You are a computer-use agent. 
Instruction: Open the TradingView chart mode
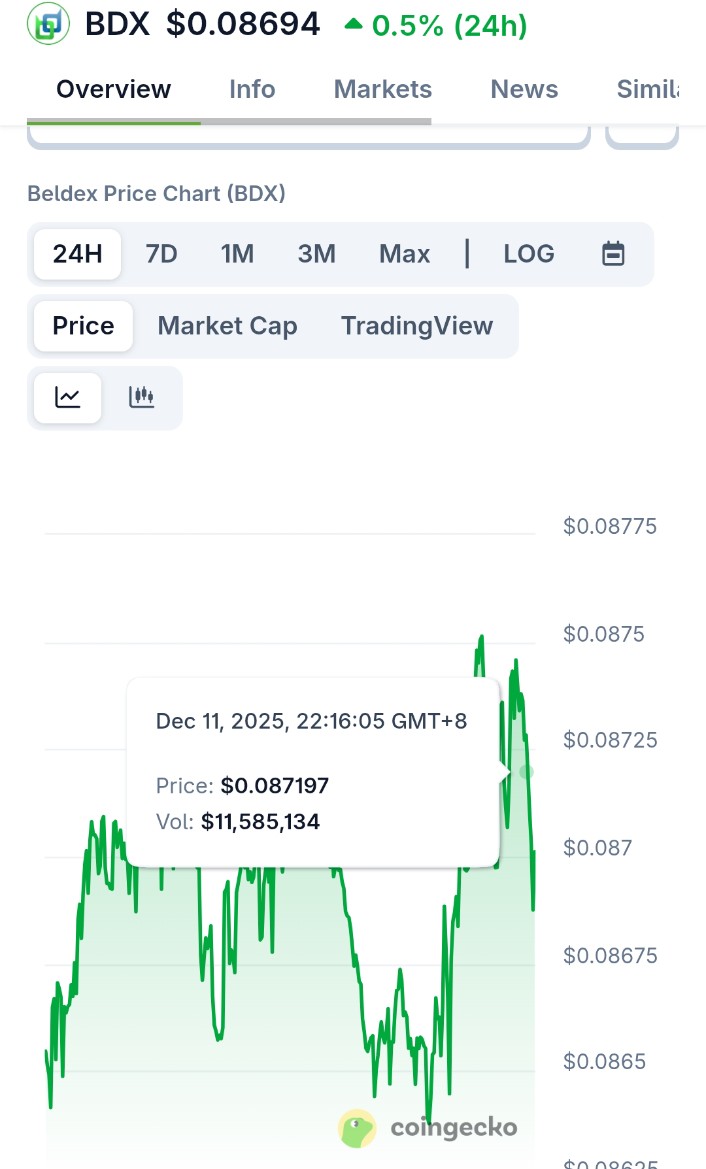(417, 326)
